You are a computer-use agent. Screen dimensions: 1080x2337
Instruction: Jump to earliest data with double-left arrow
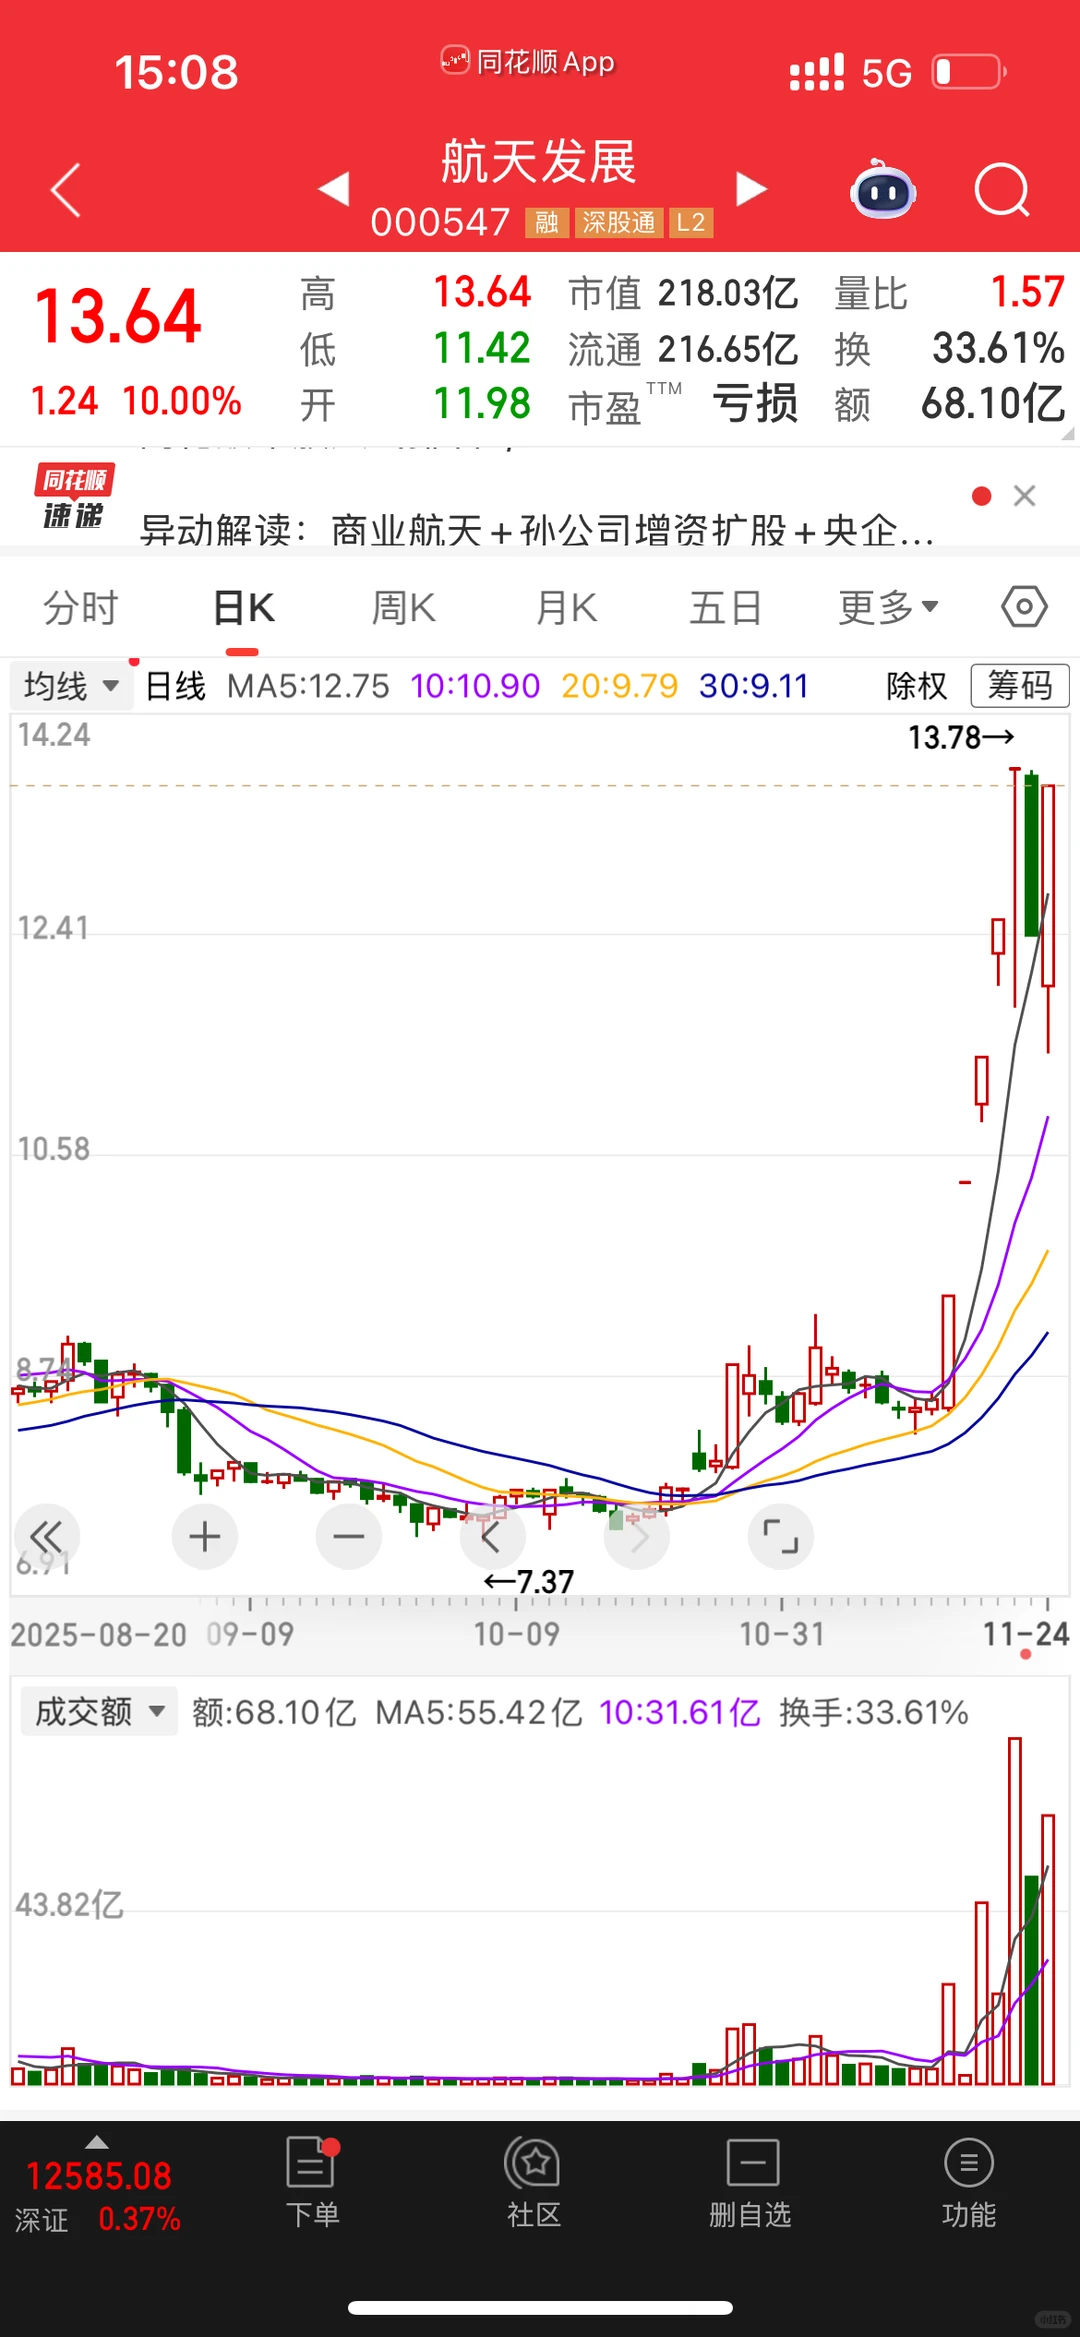tap(46, 1537)
